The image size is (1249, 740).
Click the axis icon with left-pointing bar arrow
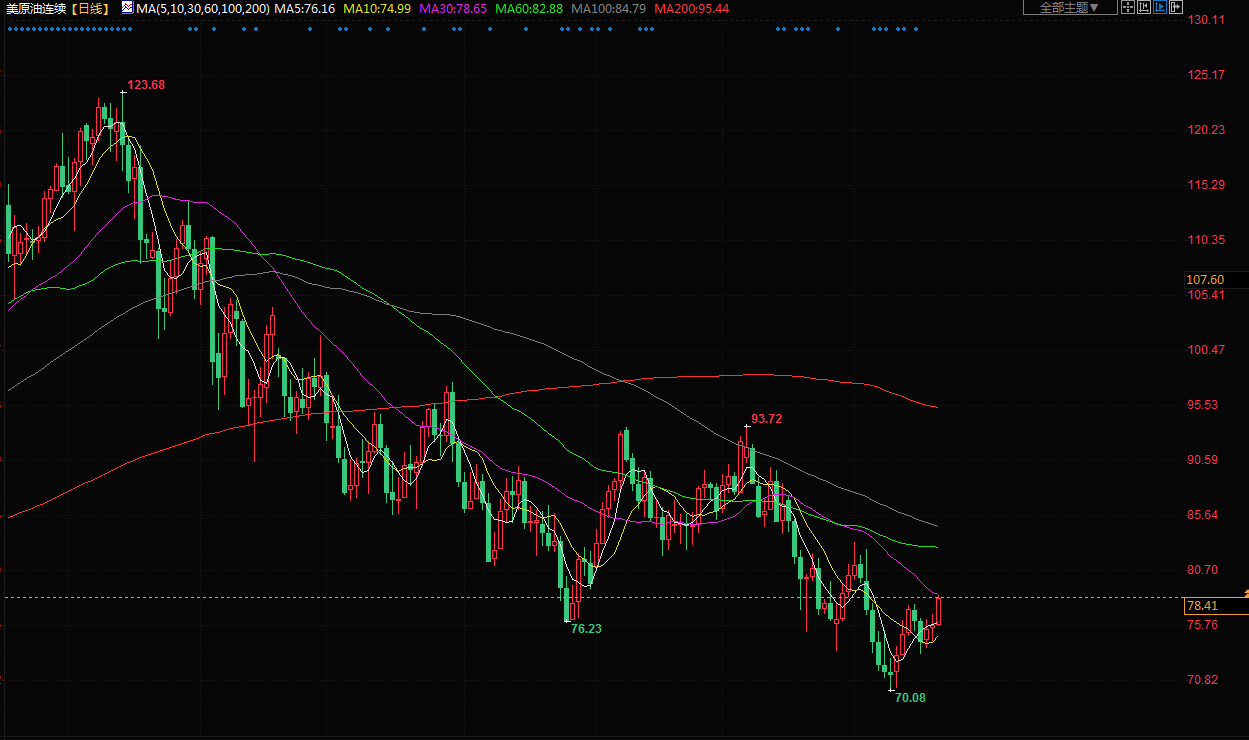tap(1144, 8)
